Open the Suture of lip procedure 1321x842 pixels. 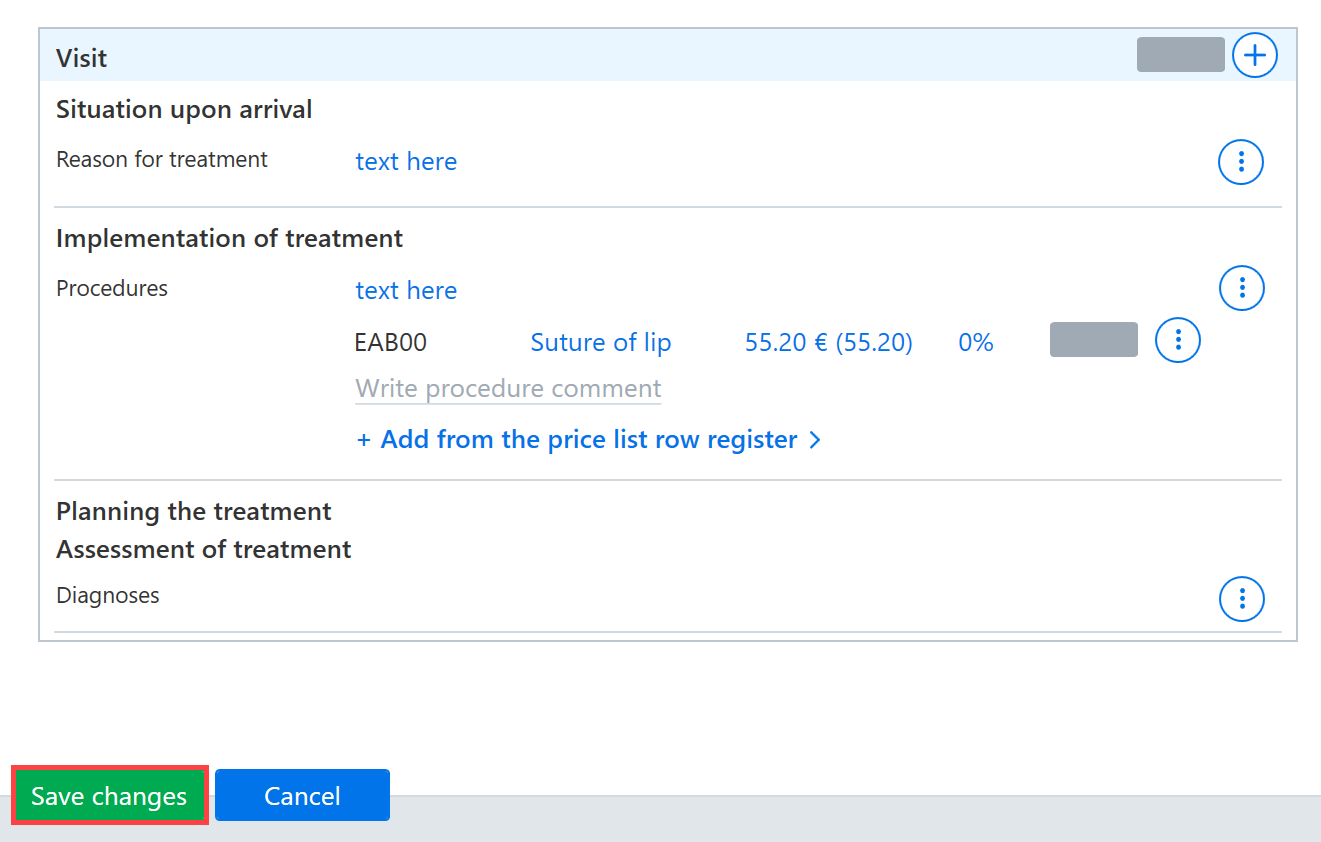601,343
